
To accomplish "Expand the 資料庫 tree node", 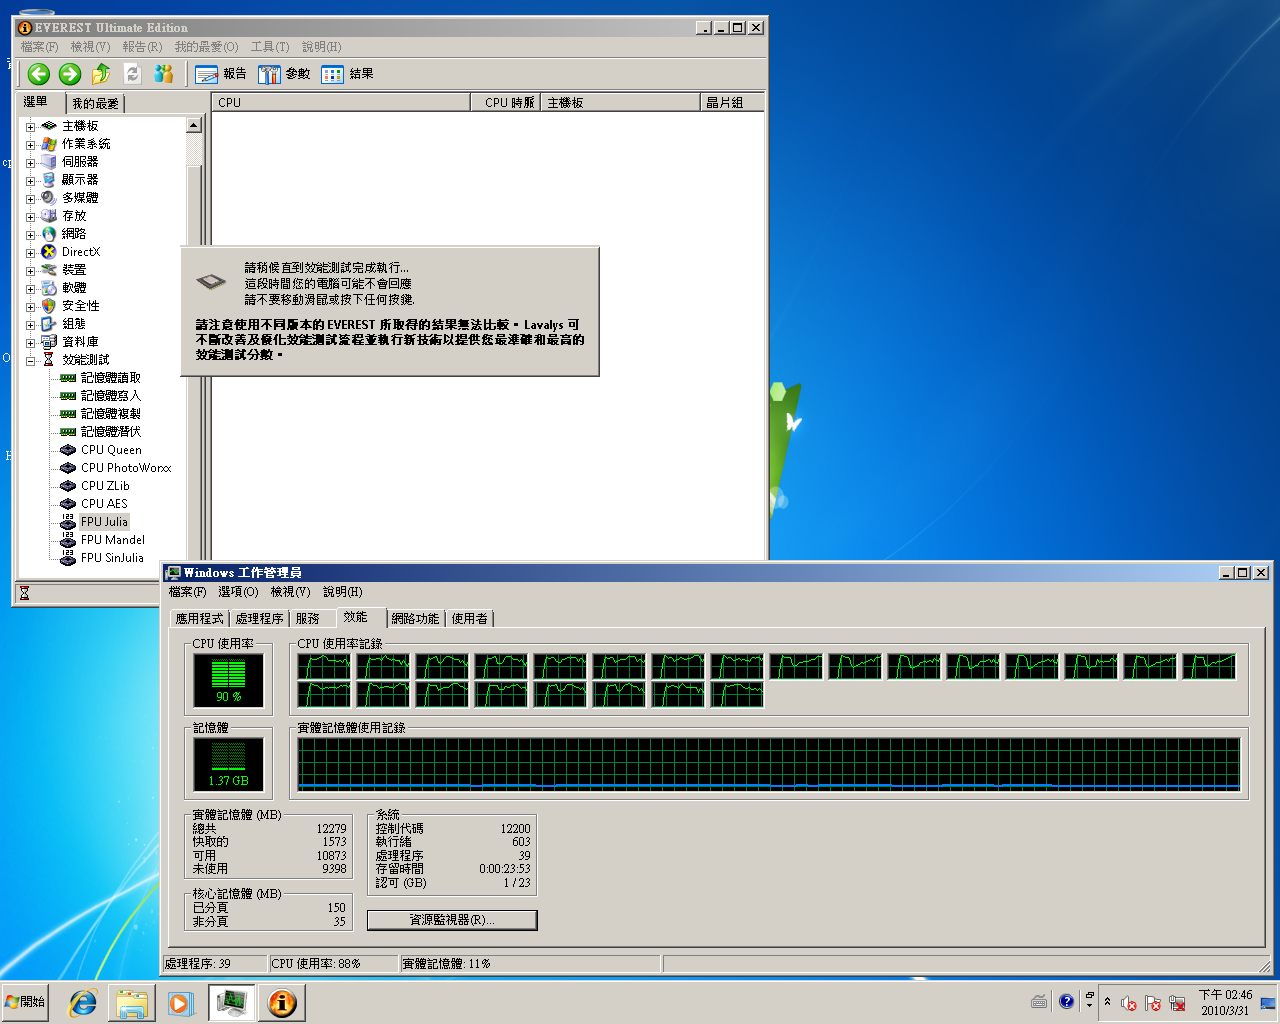I will 30,343.
